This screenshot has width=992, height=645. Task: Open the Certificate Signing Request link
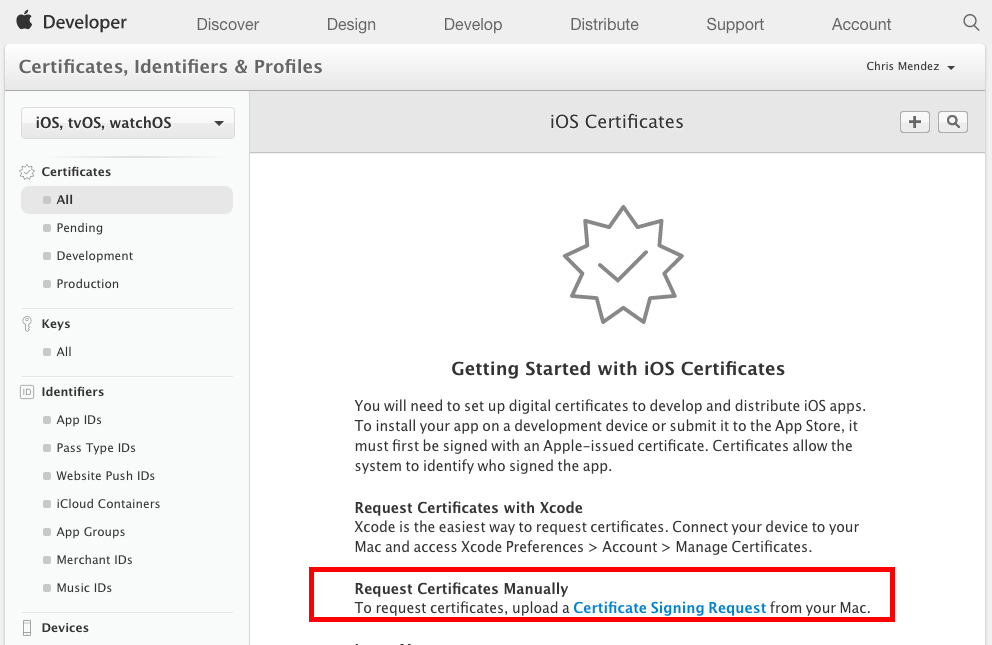point(668,608)
